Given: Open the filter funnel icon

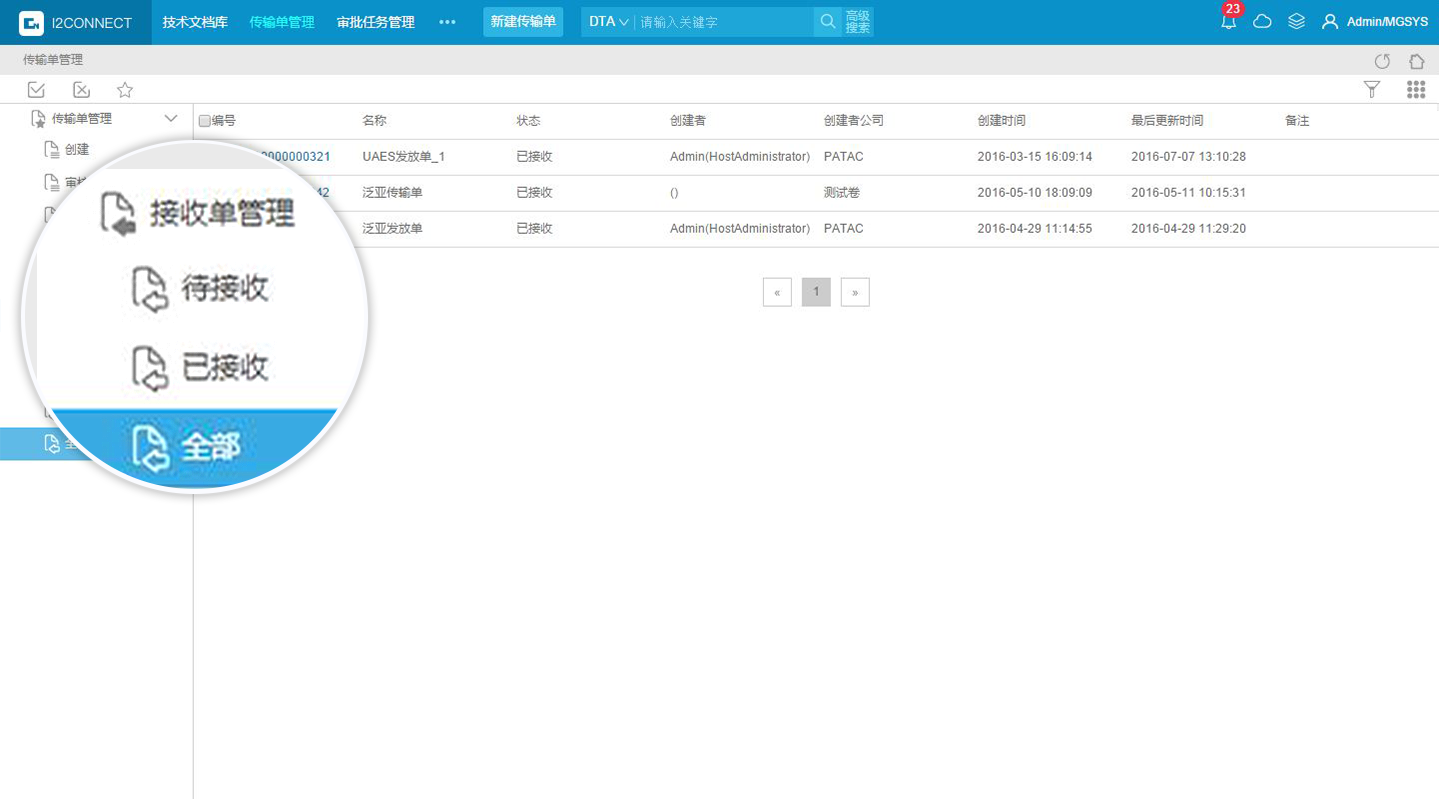Looking at the screenshot, I should point(1372,90).
